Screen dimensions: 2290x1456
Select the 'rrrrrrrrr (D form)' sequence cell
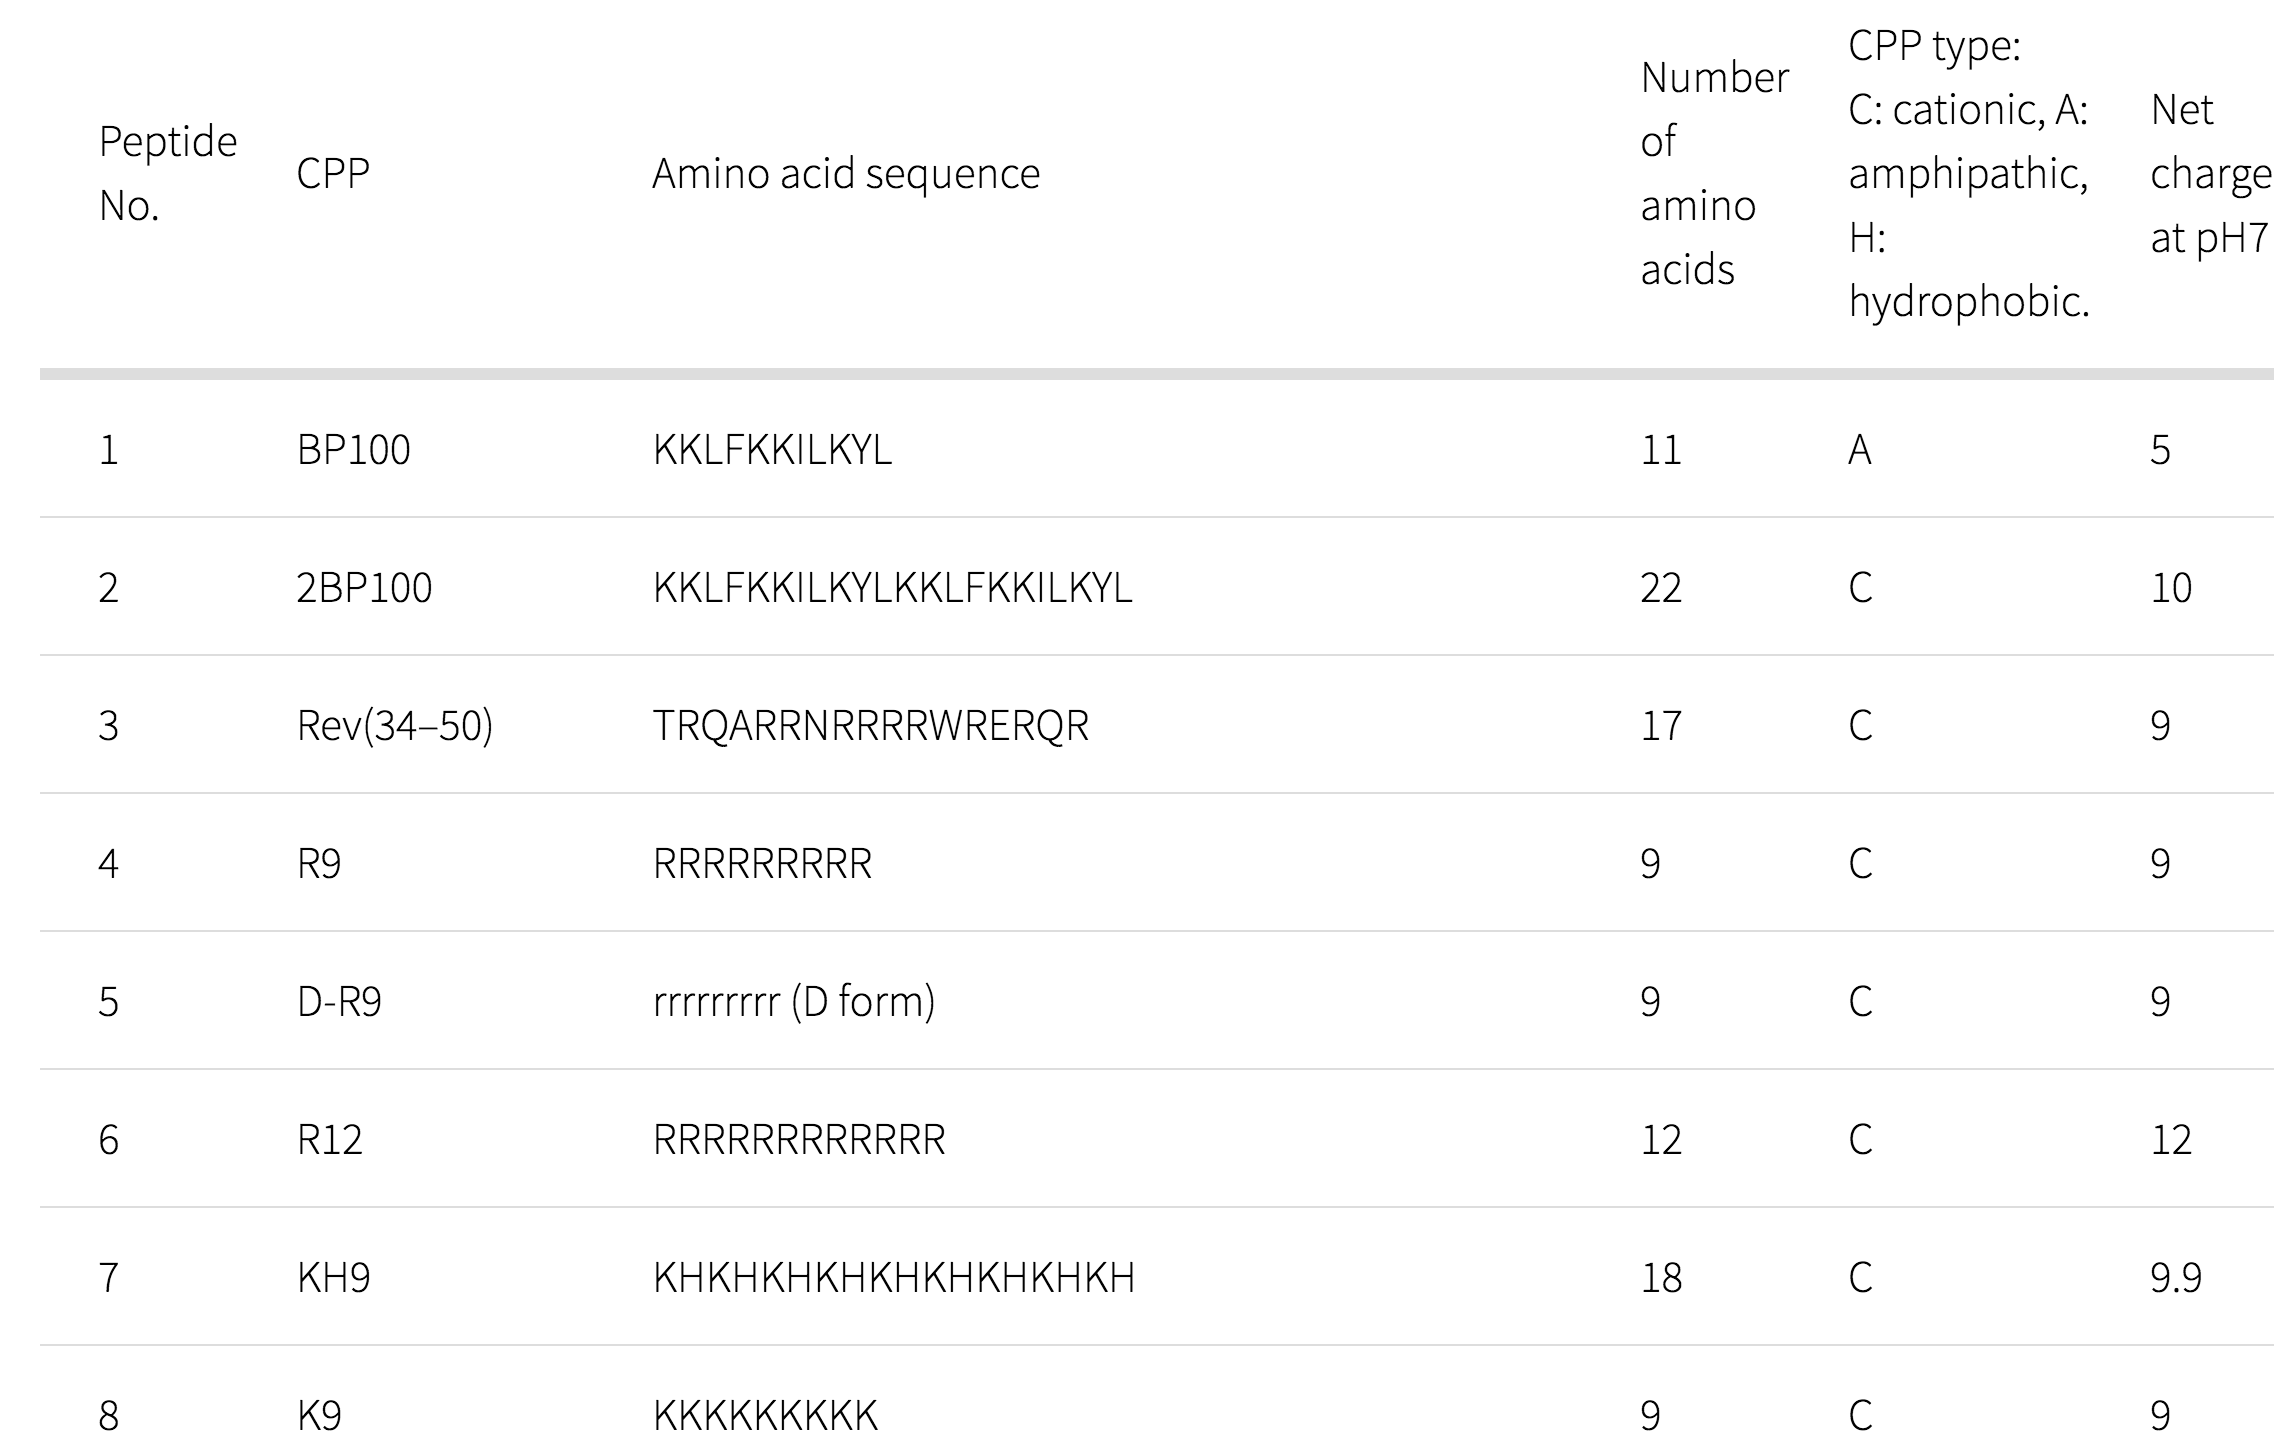(x=794, y=1002)
